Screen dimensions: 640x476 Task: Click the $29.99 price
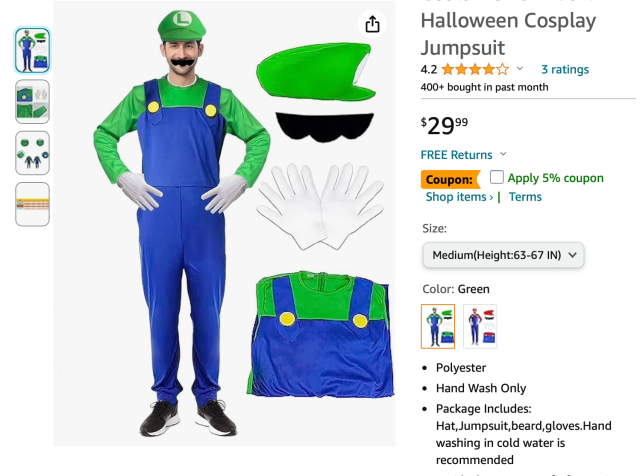pos(444,125)
